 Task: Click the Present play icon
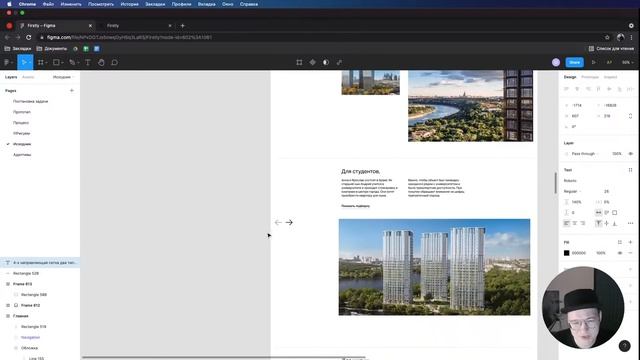(x=594, y=62)
